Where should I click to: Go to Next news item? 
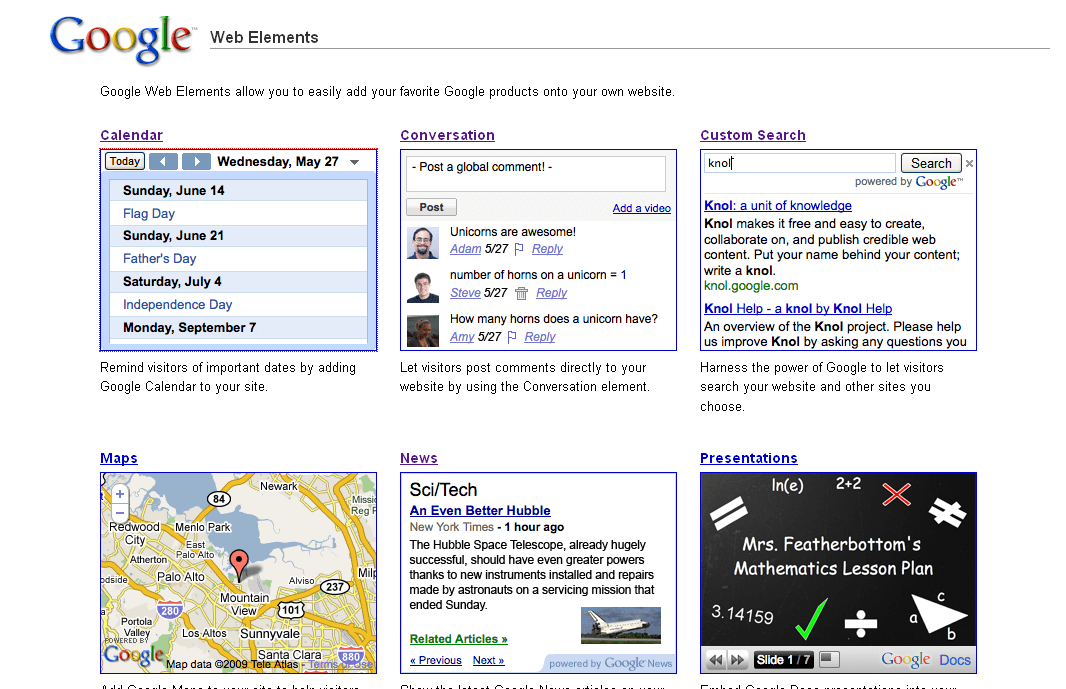point(488,660)
